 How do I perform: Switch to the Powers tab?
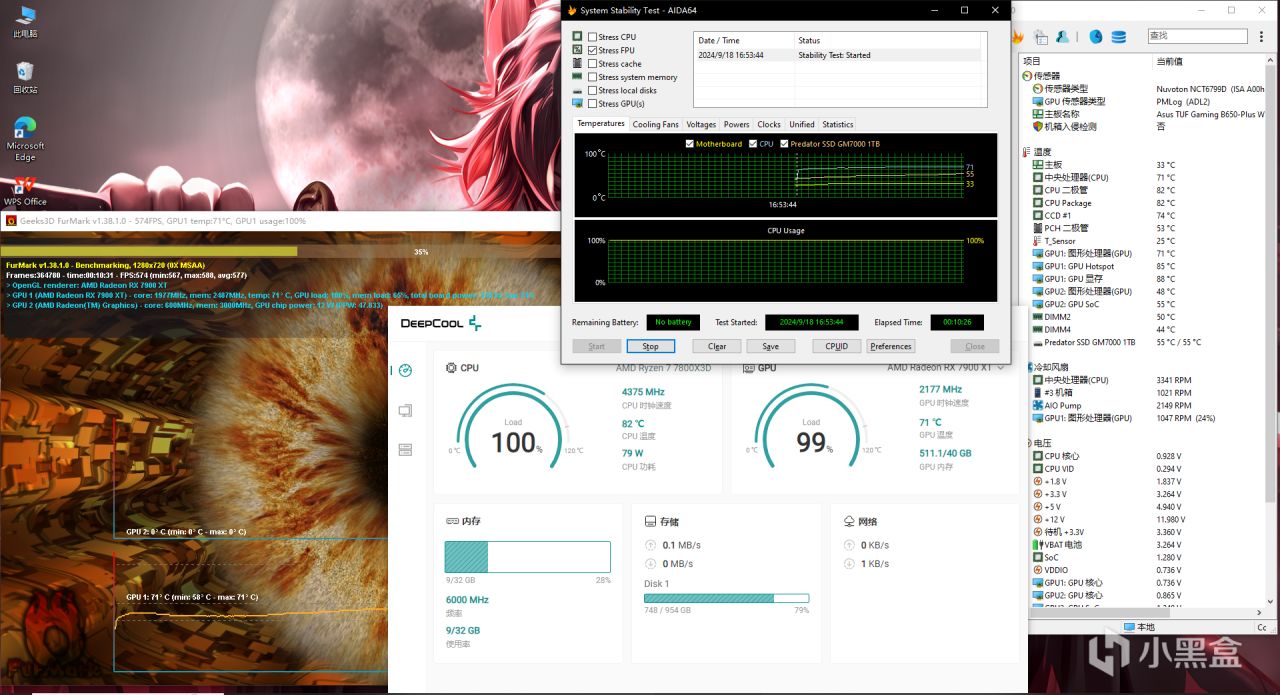(x=736, y=124)
